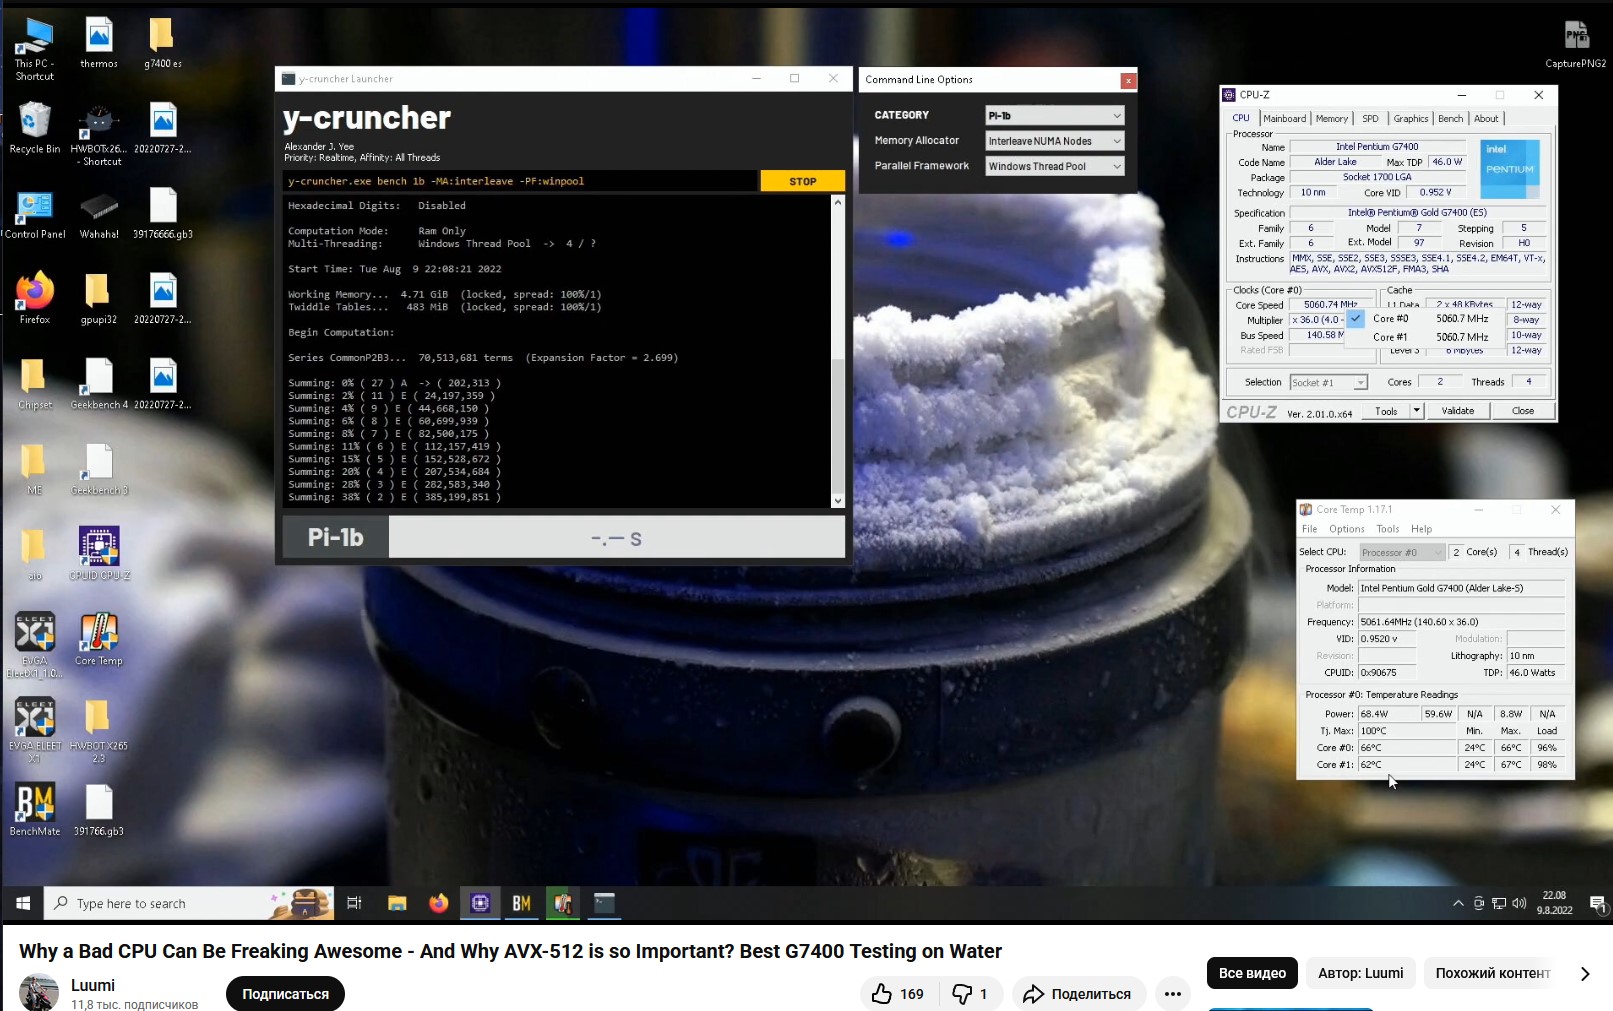Image resolution: width=1613 pixels, height=1011 pixels.
Task: Select the 39176666.gb3 file icon
Action: 162,213
